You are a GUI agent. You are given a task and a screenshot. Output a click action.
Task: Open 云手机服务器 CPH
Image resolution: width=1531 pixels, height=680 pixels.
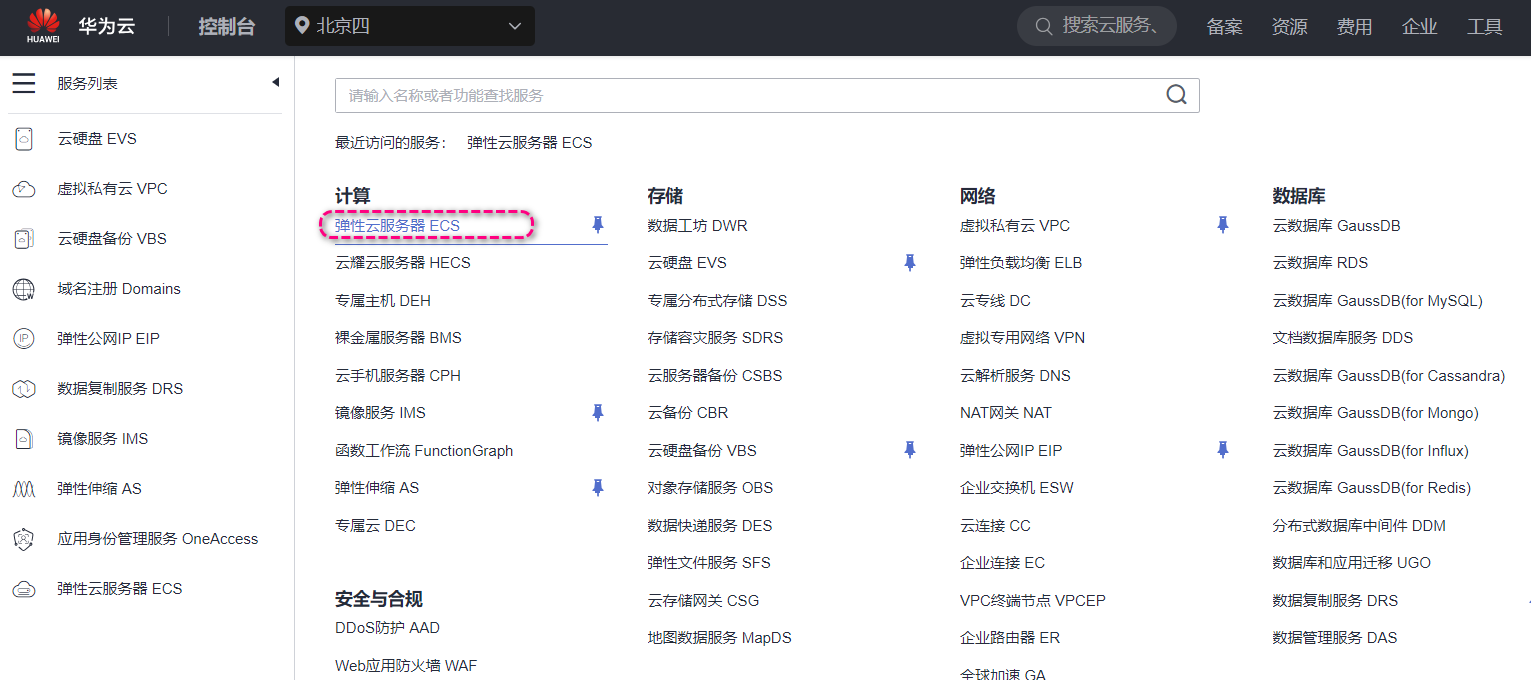tap(398, 376)
